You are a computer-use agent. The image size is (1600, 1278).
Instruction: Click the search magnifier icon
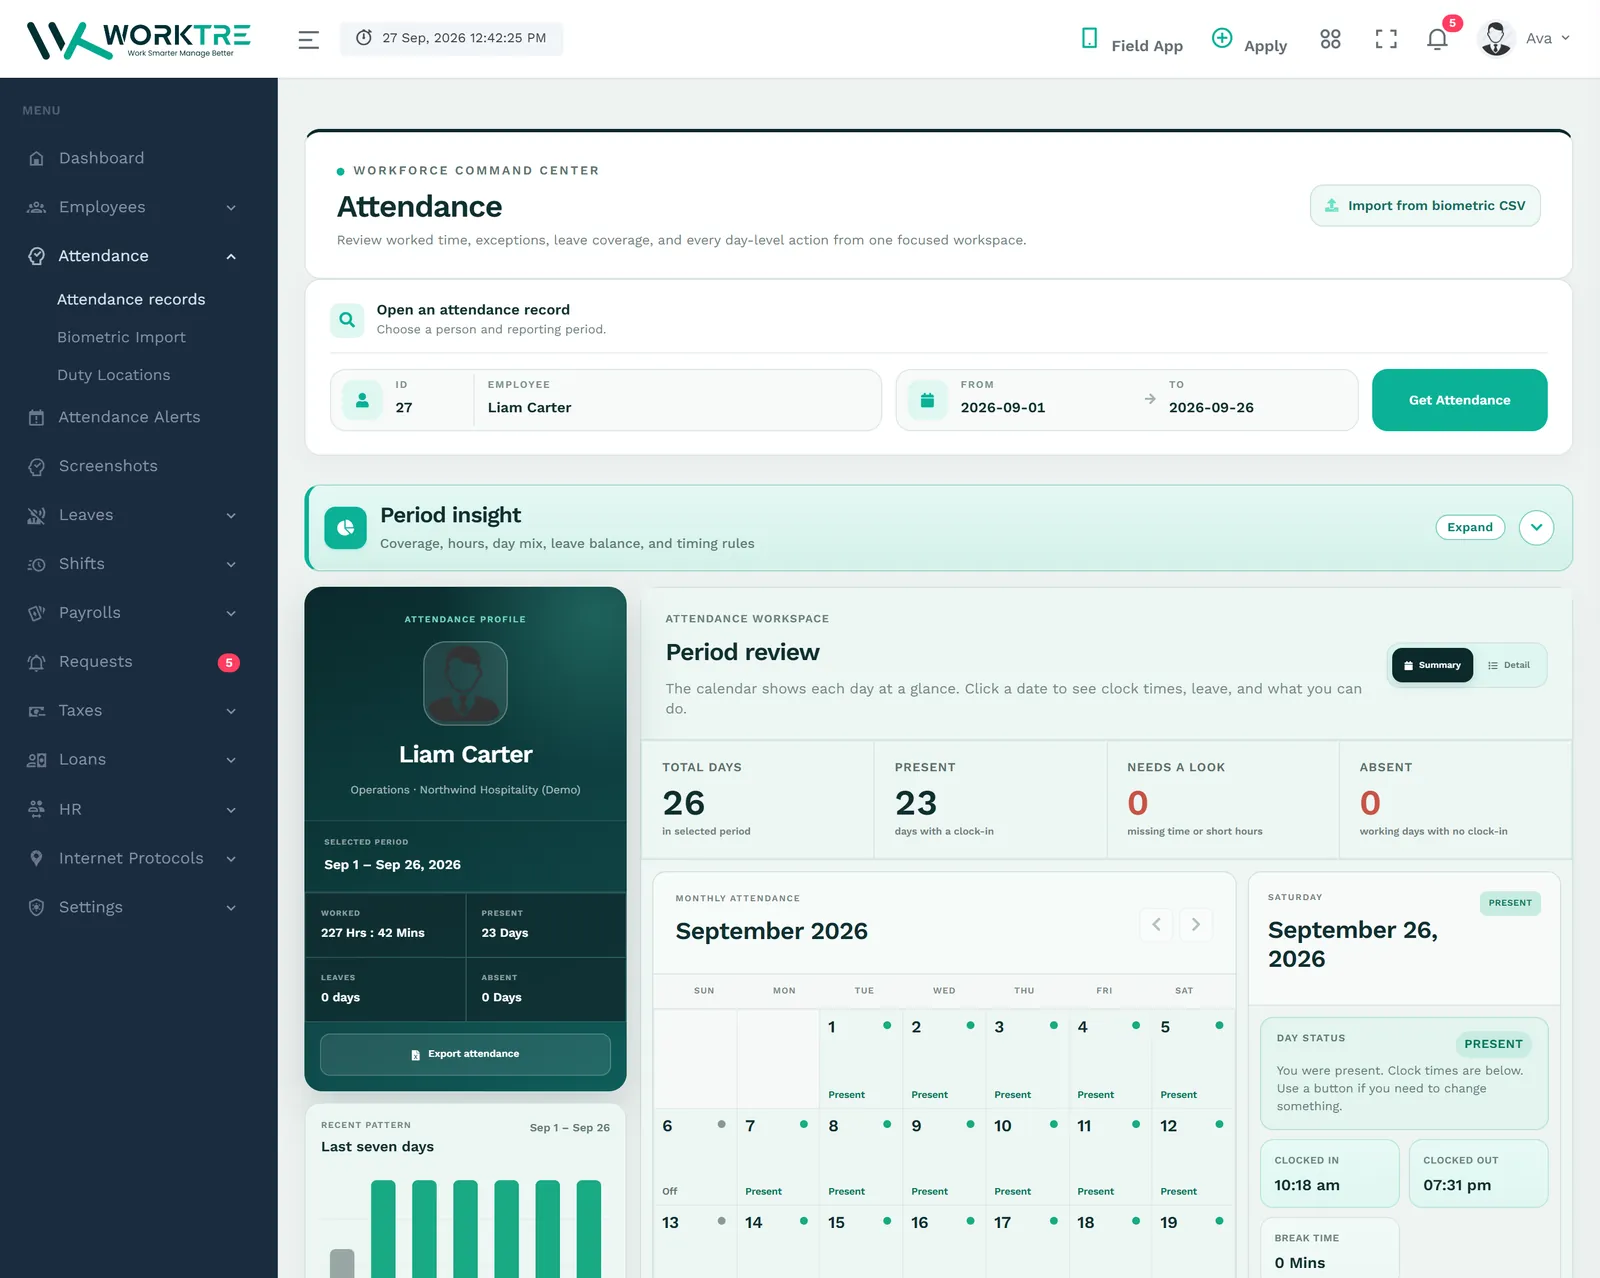(x=347, y=320)
